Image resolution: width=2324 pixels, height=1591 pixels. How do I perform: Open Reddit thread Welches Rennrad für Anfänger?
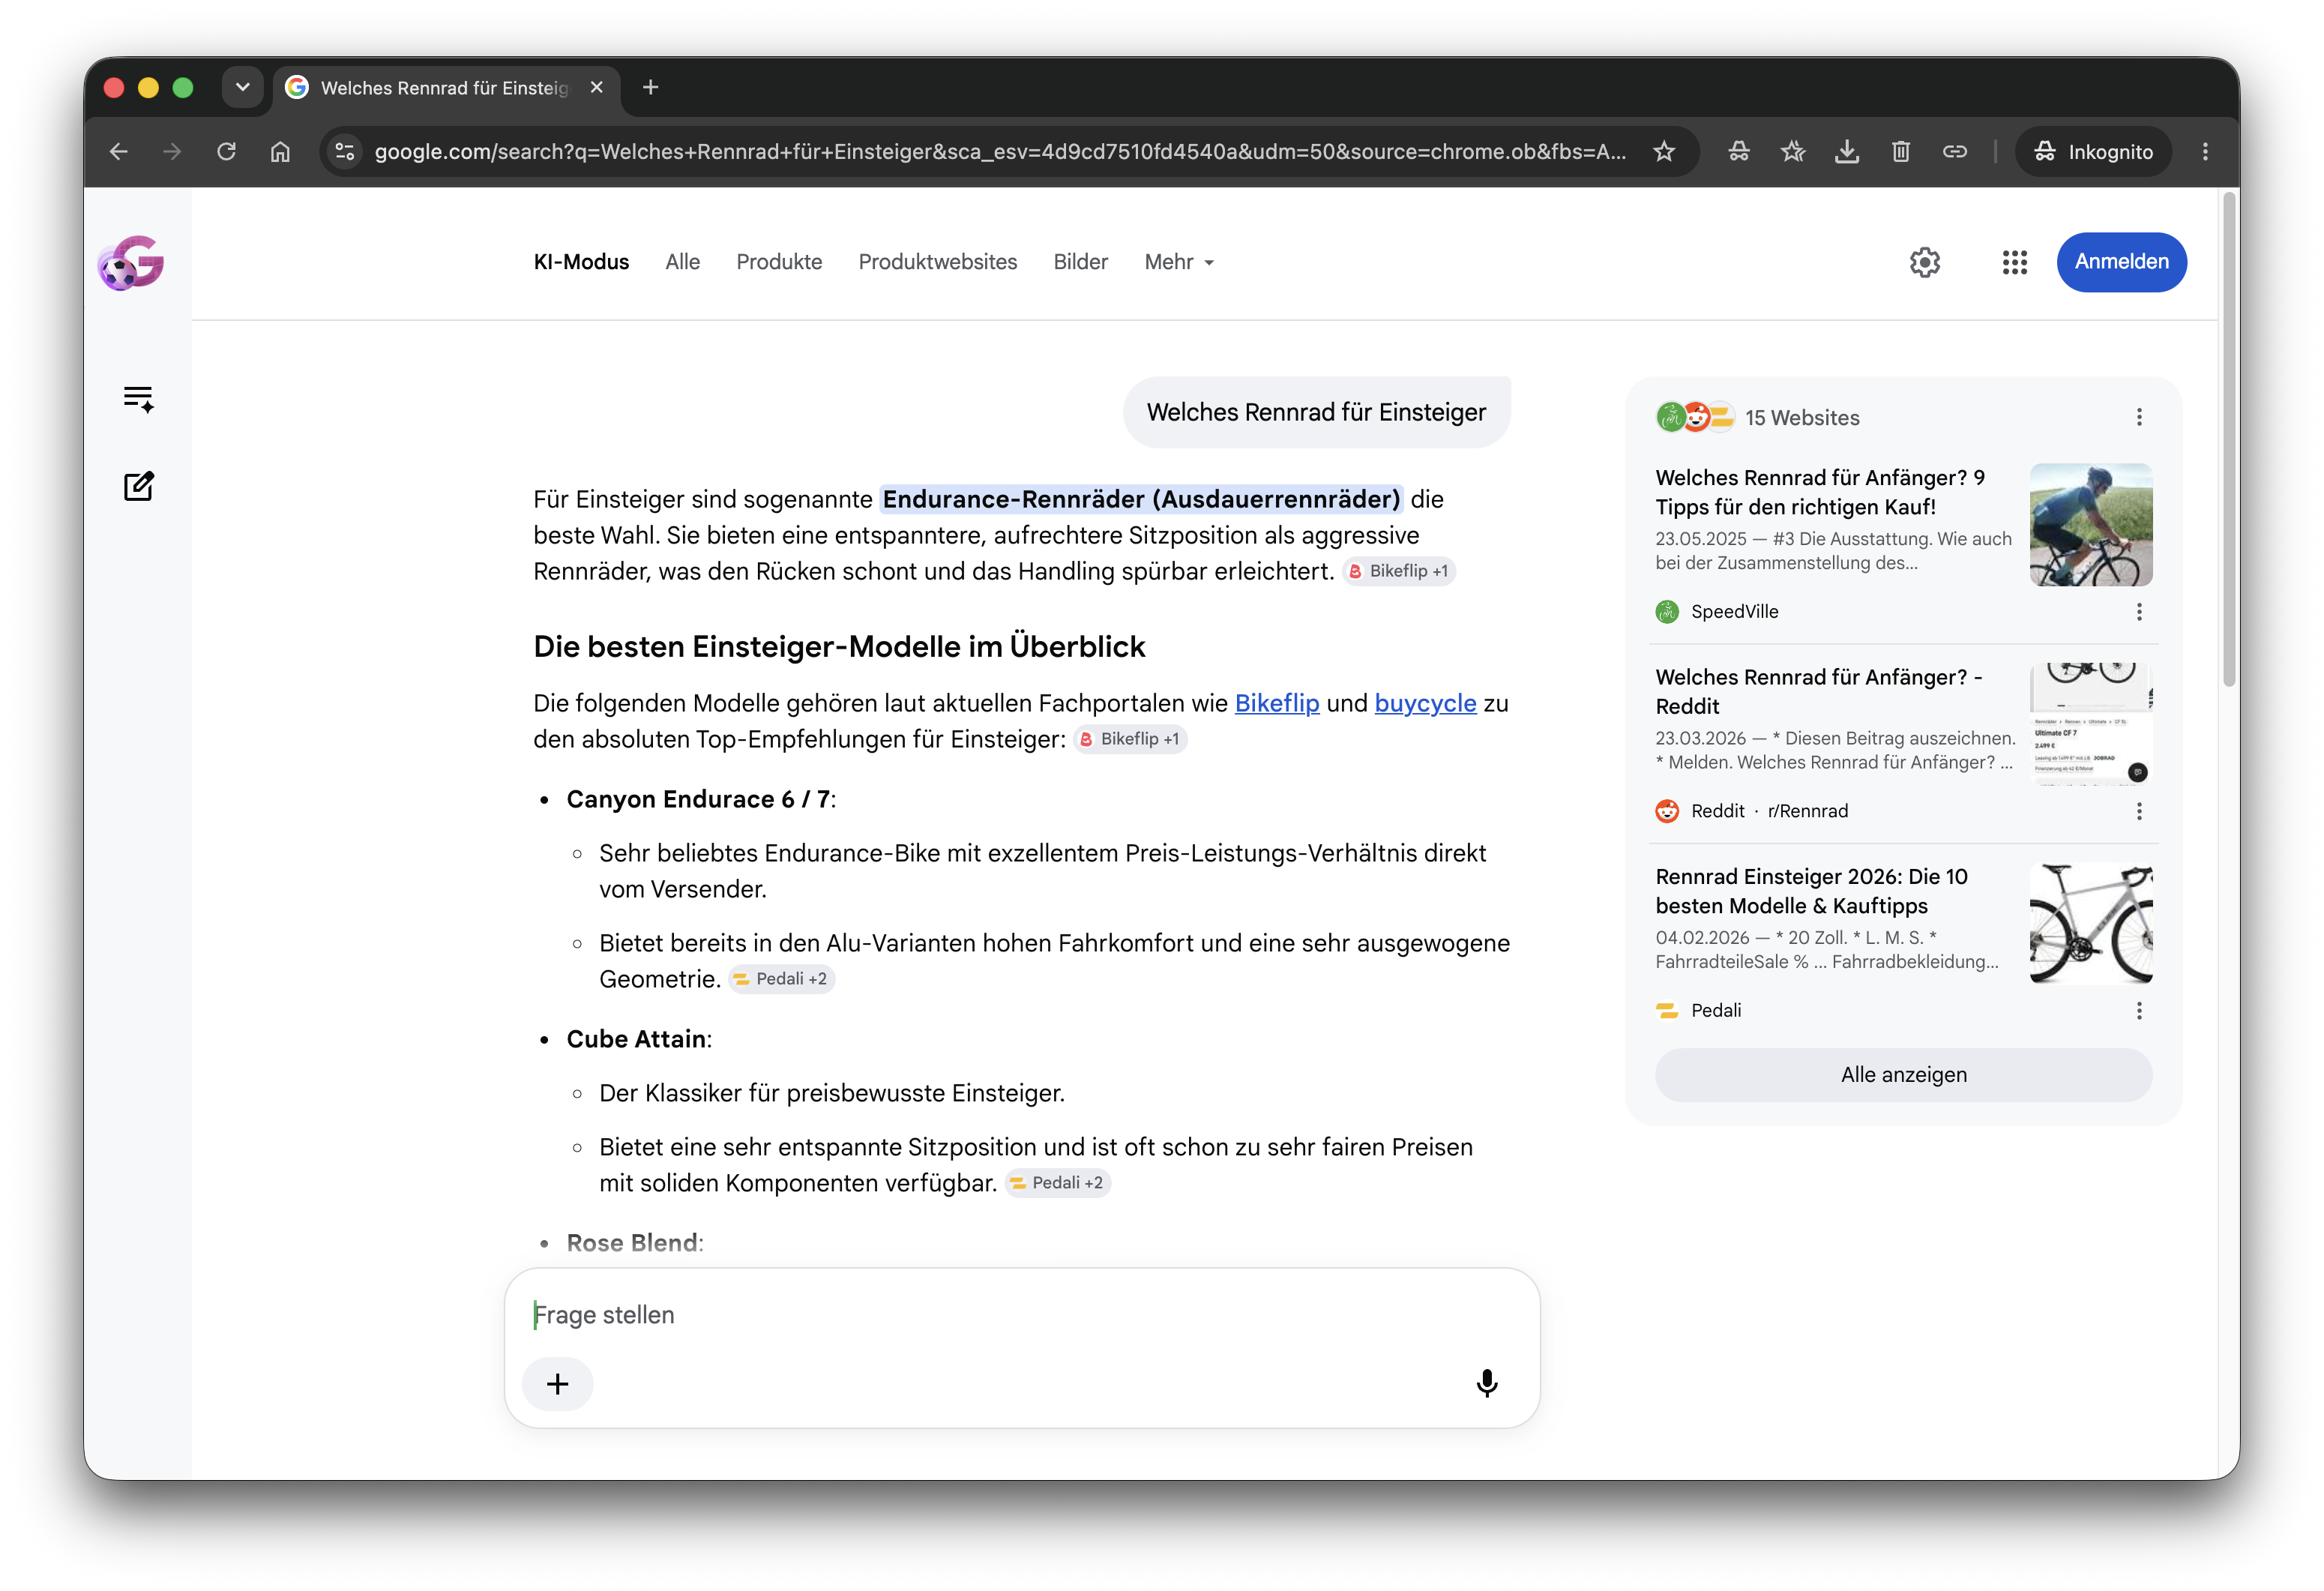[1819, 691]
